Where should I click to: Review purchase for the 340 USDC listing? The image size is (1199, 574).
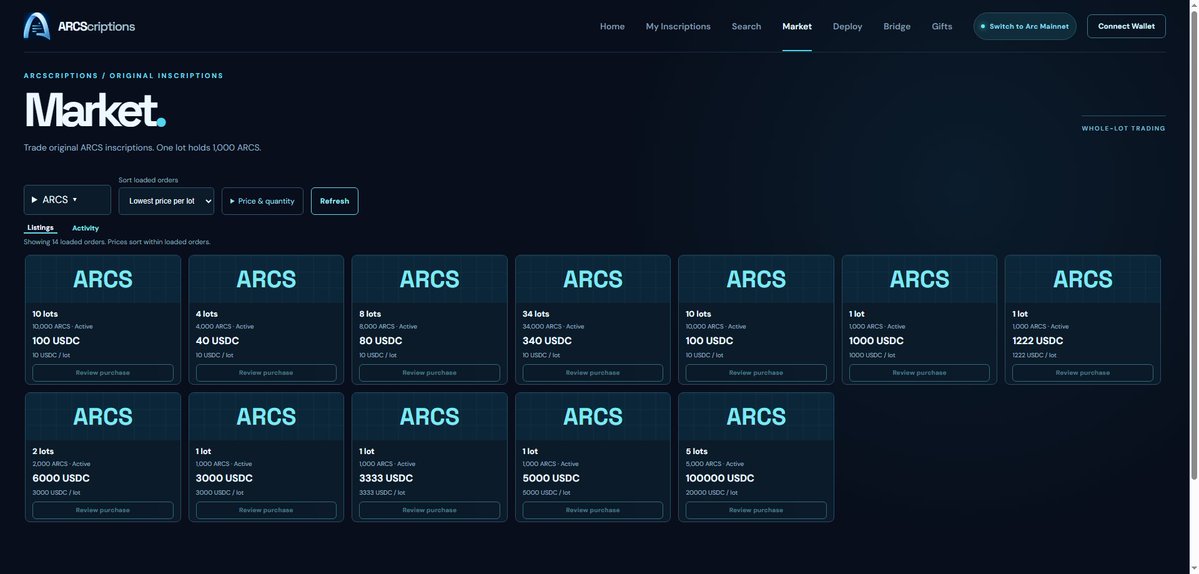click(x=593, y=373)
